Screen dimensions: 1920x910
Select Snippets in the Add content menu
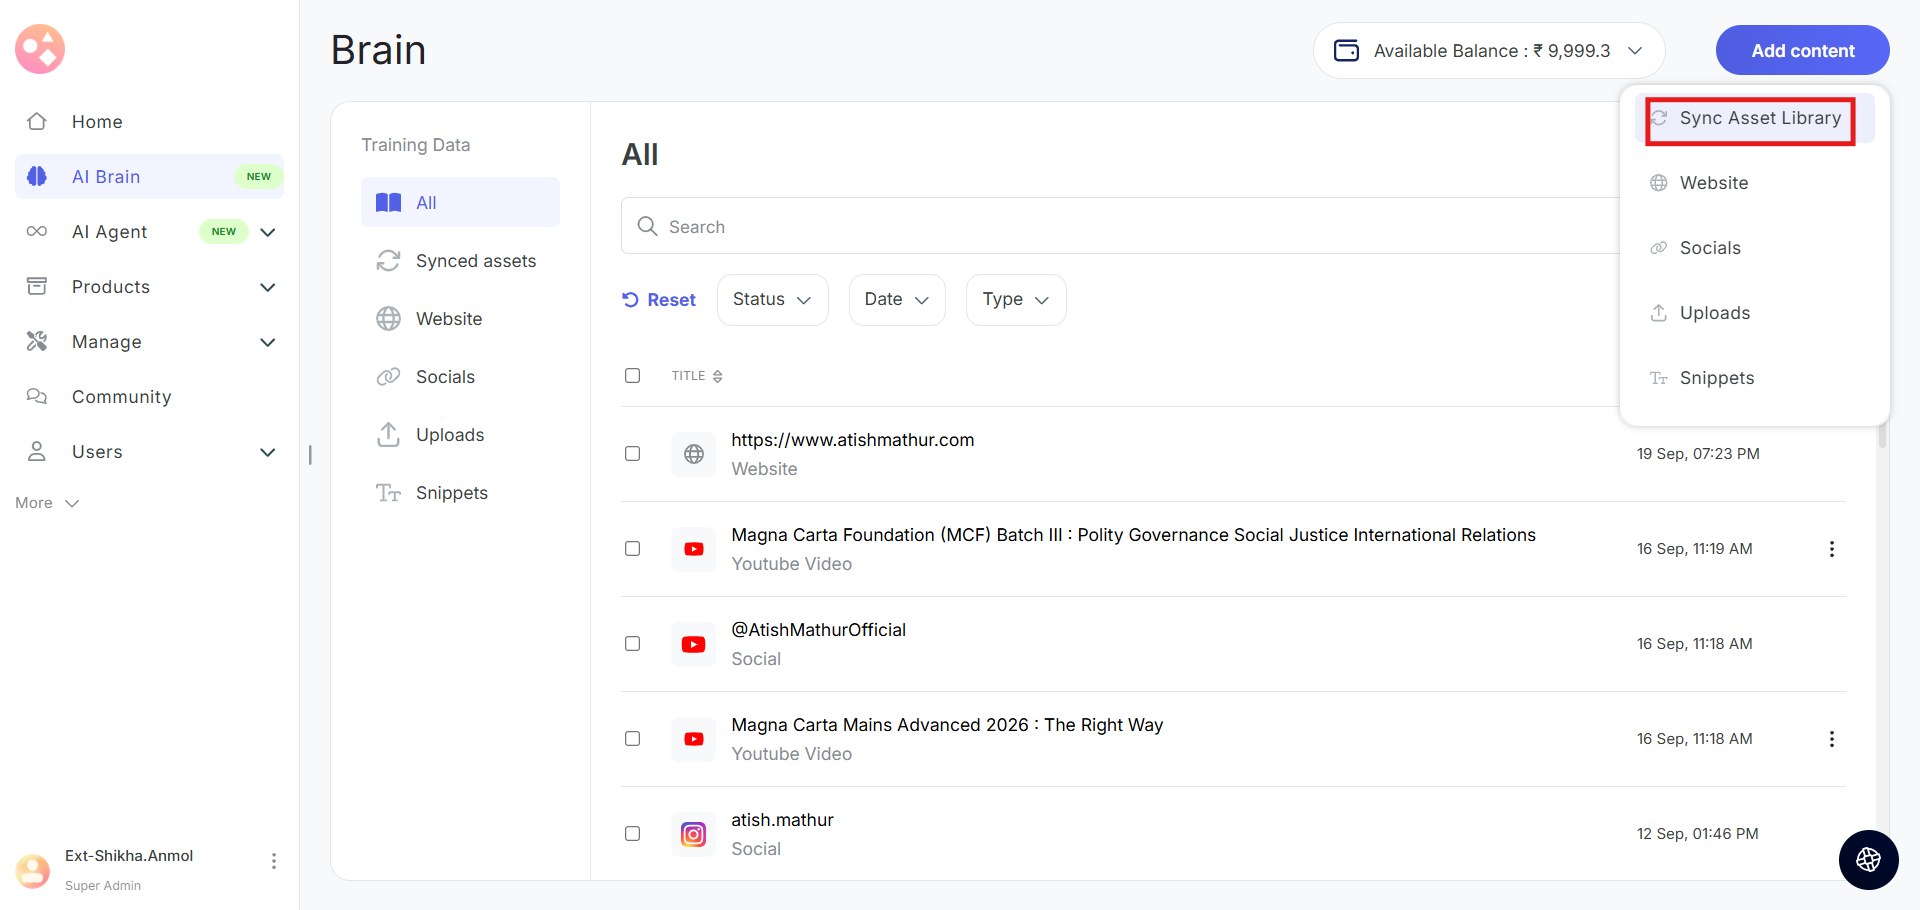pos(1716,378)
